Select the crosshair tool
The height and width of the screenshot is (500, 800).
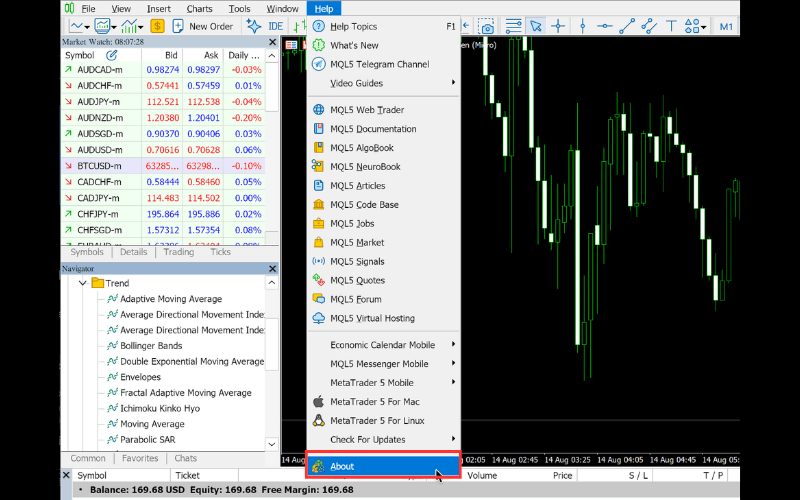(558, 26)
